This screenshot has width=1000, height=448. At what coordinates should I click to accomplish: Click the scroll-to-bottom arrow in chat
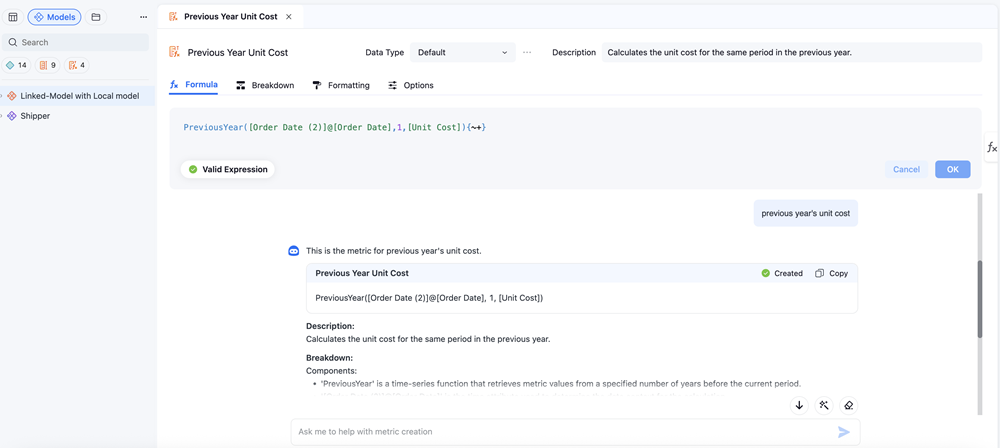coord(799,405)
